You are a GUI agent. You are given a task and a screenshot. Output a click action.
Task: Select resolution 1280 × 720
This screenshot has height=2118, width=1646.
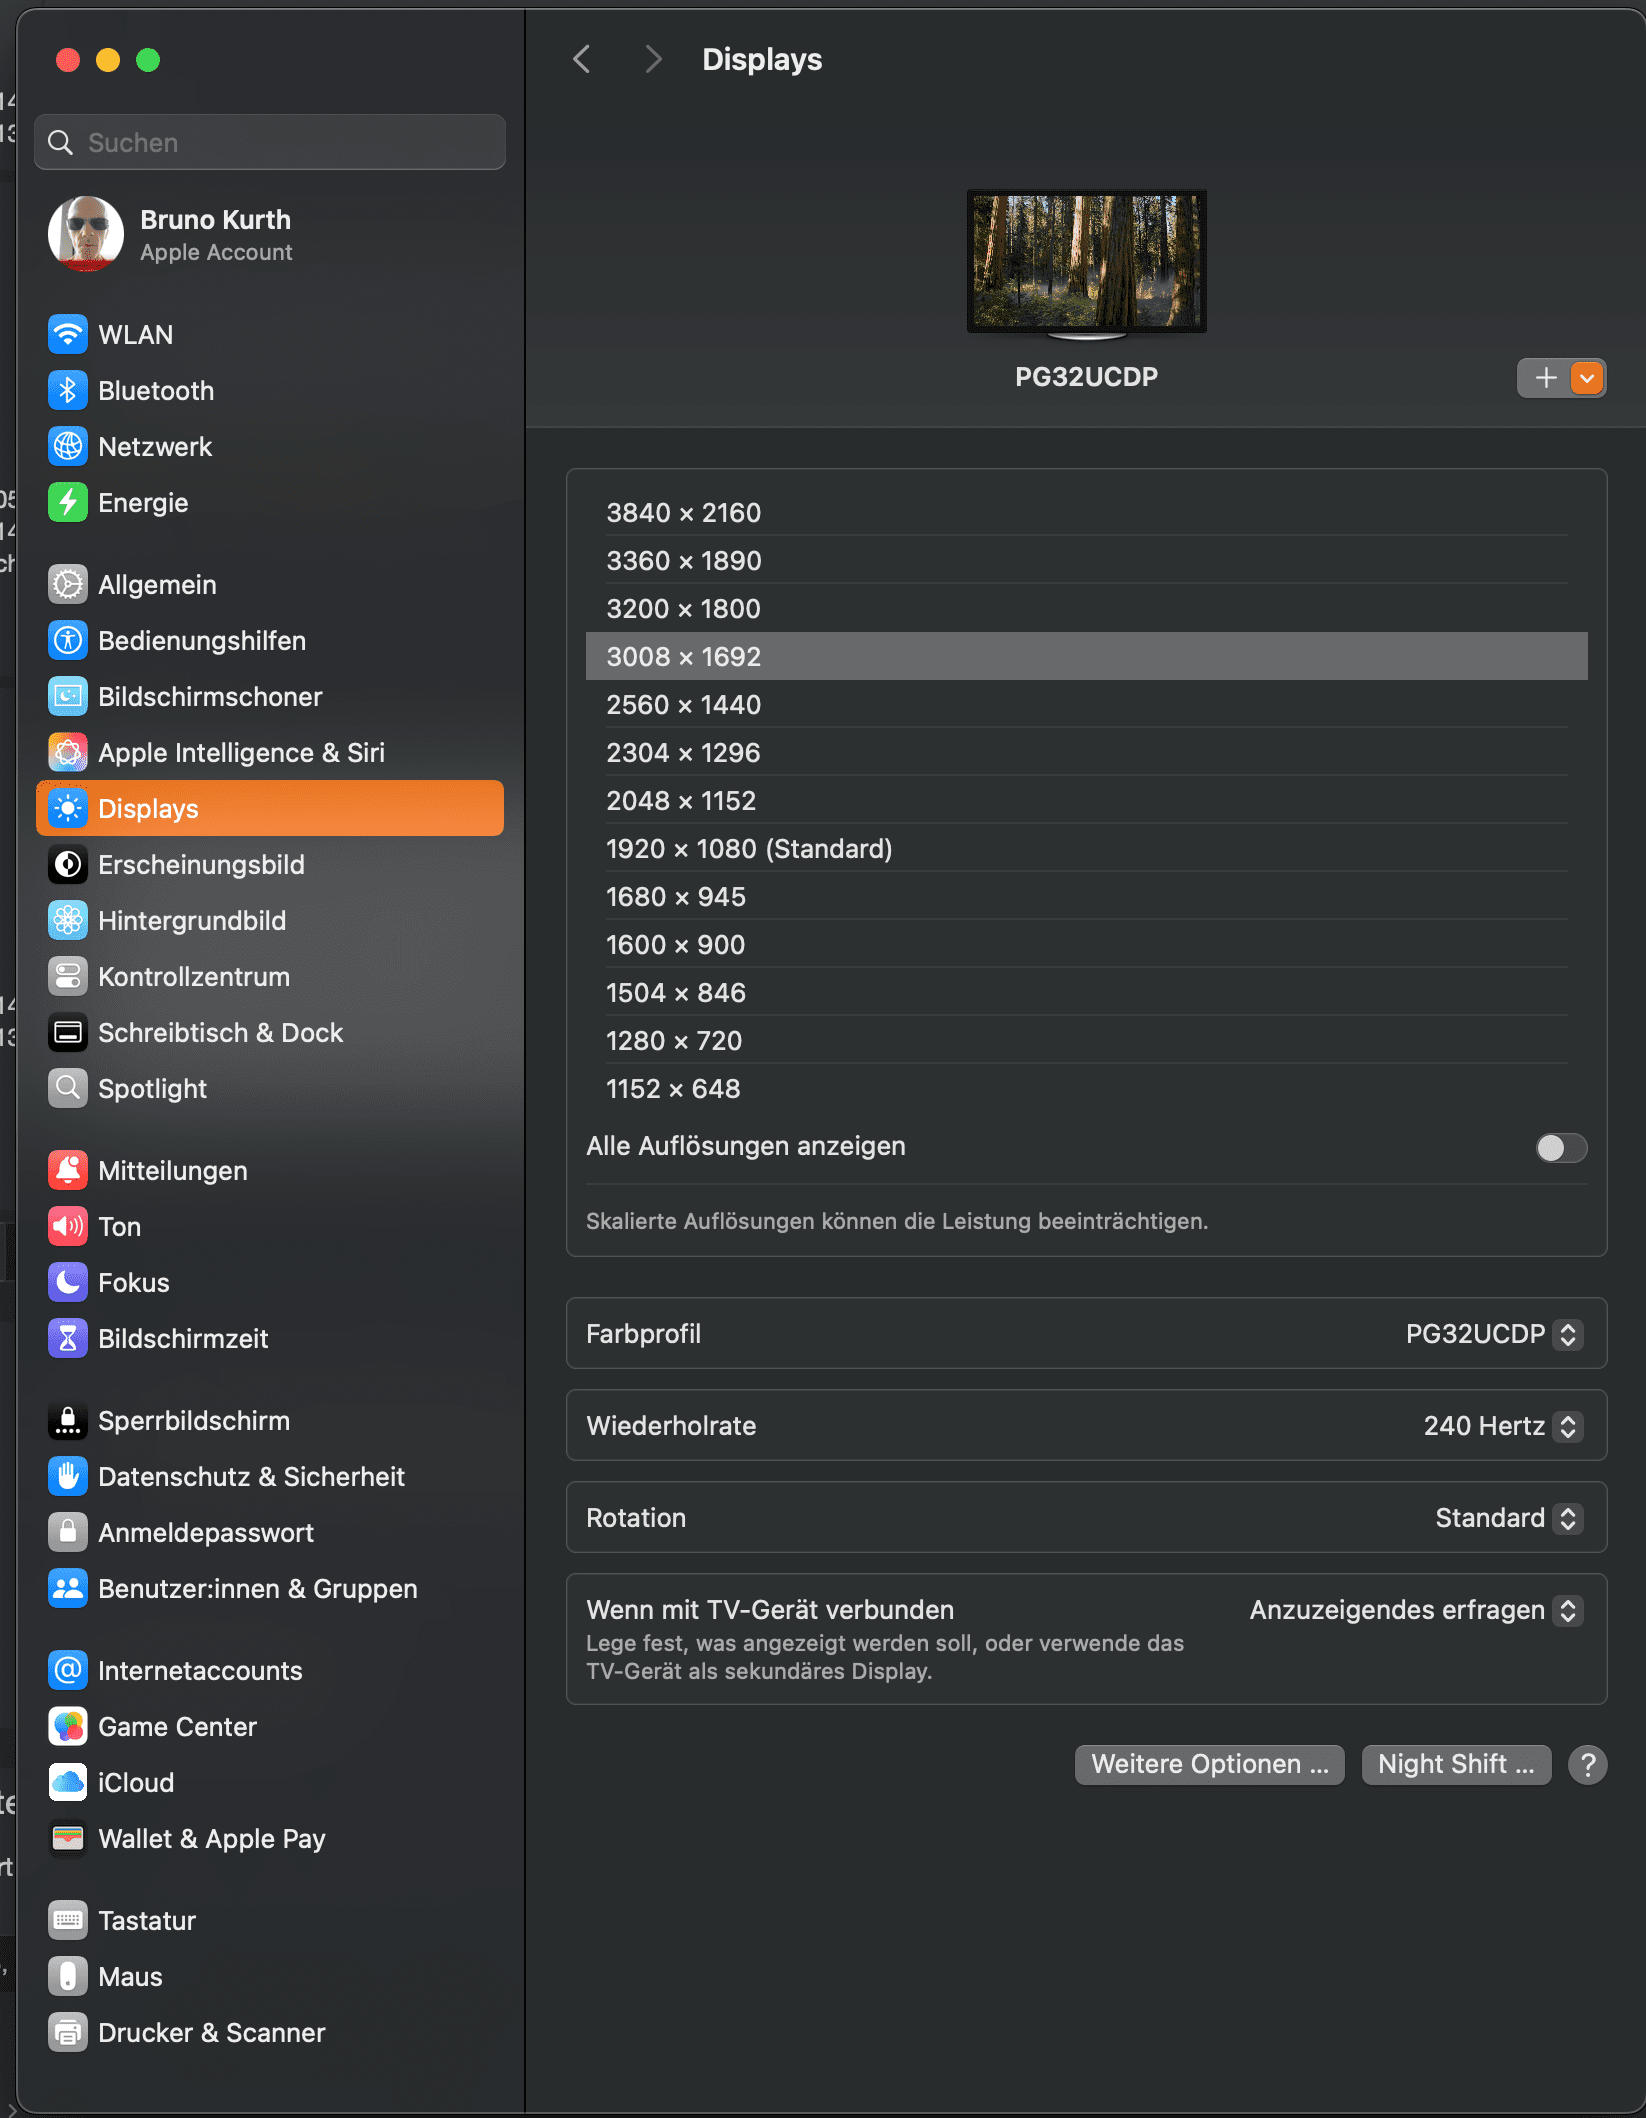pos(1087,1040)
